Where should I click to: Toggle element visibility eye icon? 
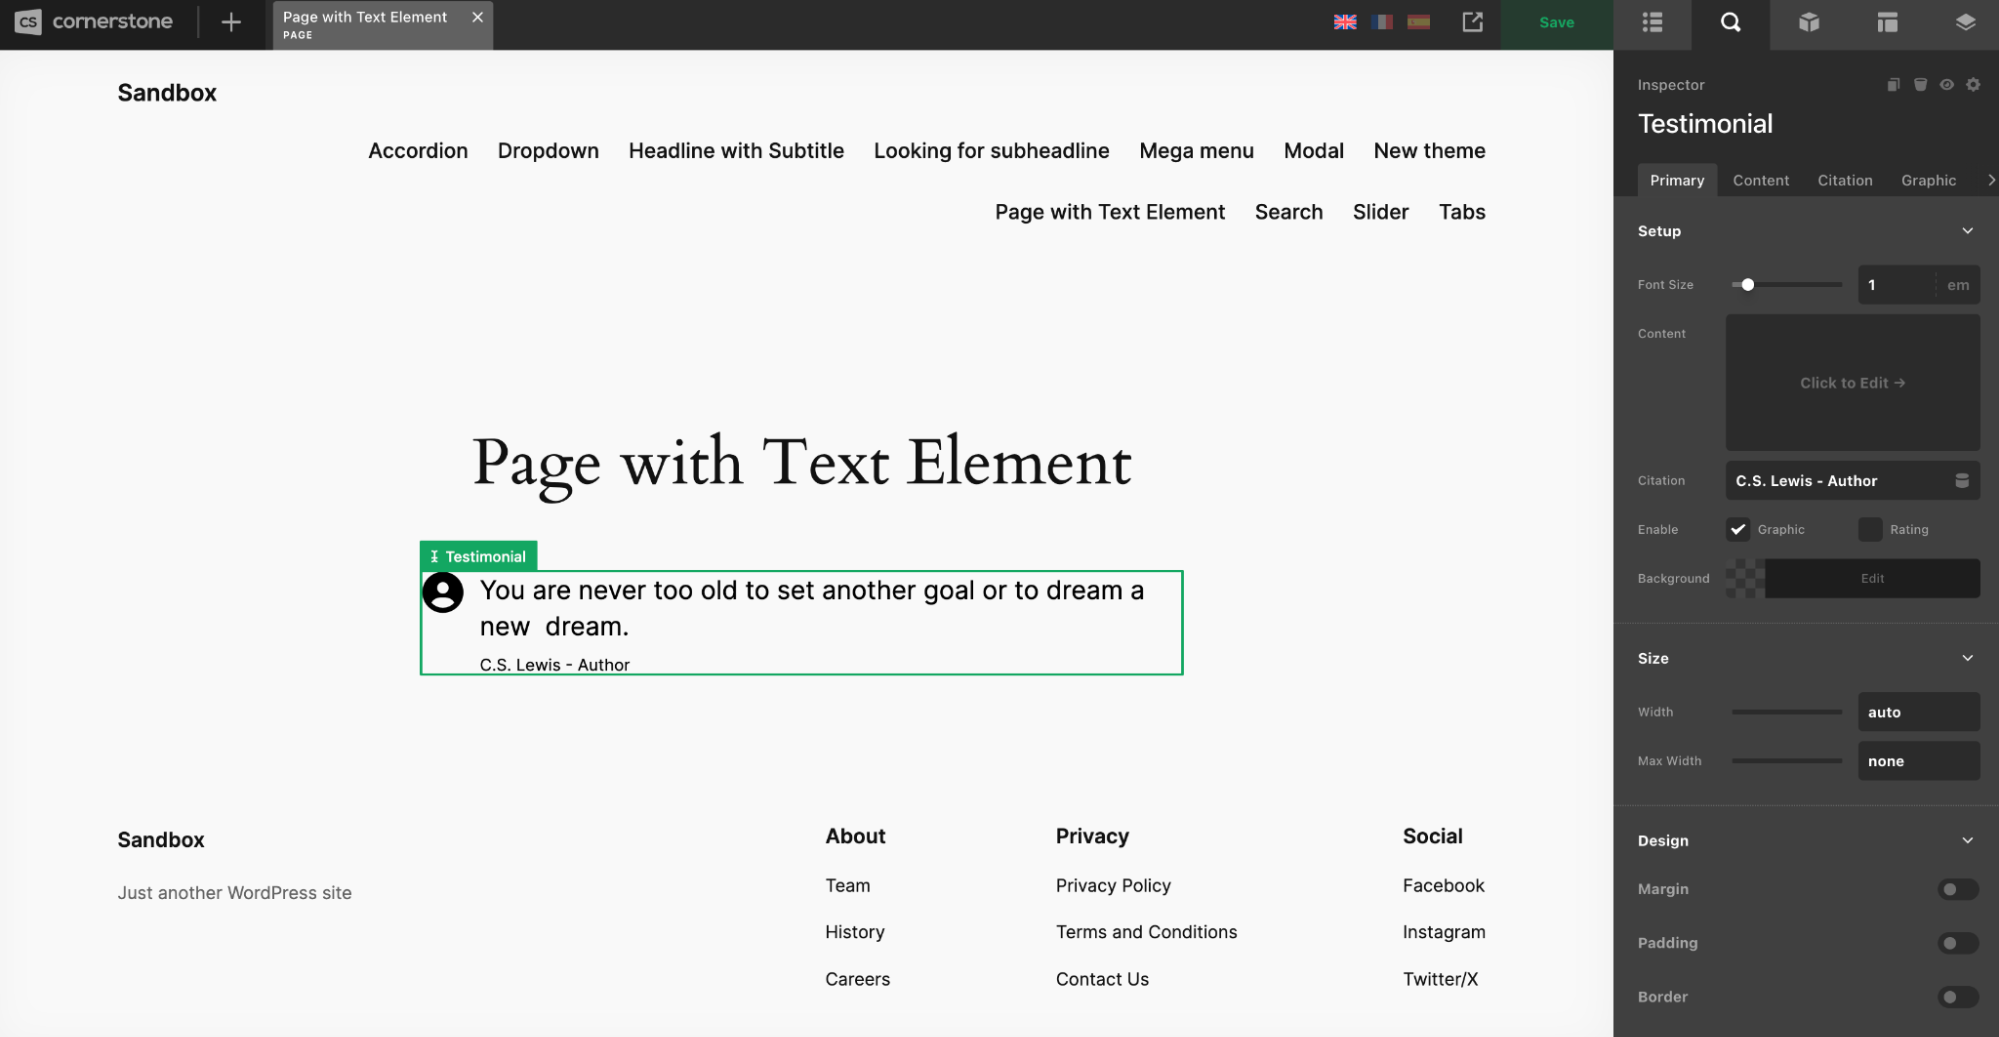pos(1946,85)
